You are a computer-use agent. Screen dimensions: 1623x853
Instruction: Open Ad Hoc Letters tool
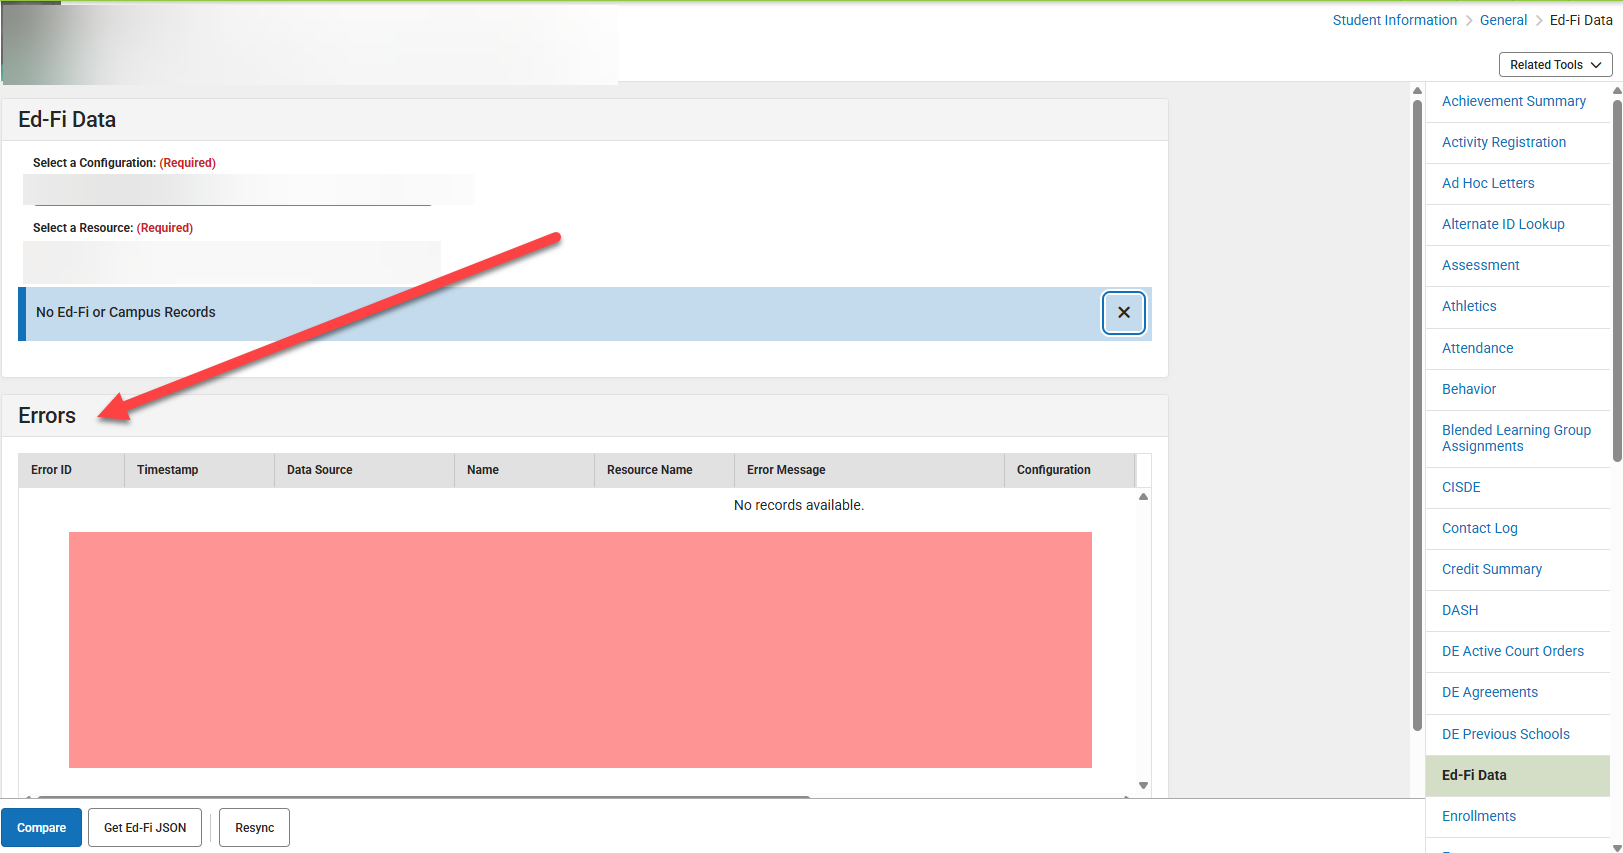1487,183
